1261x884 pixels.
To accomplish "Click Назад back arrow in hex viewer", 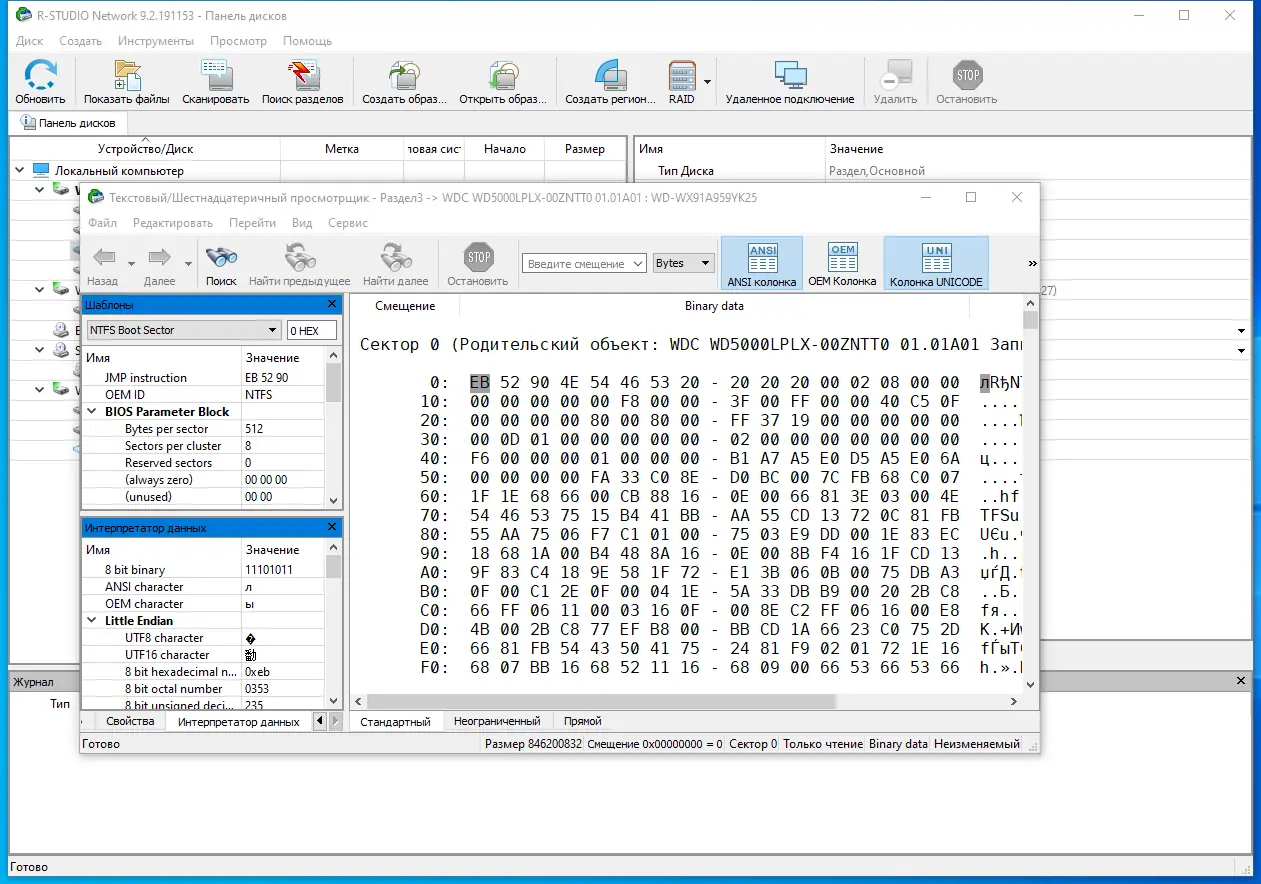I will coord(103,257).
